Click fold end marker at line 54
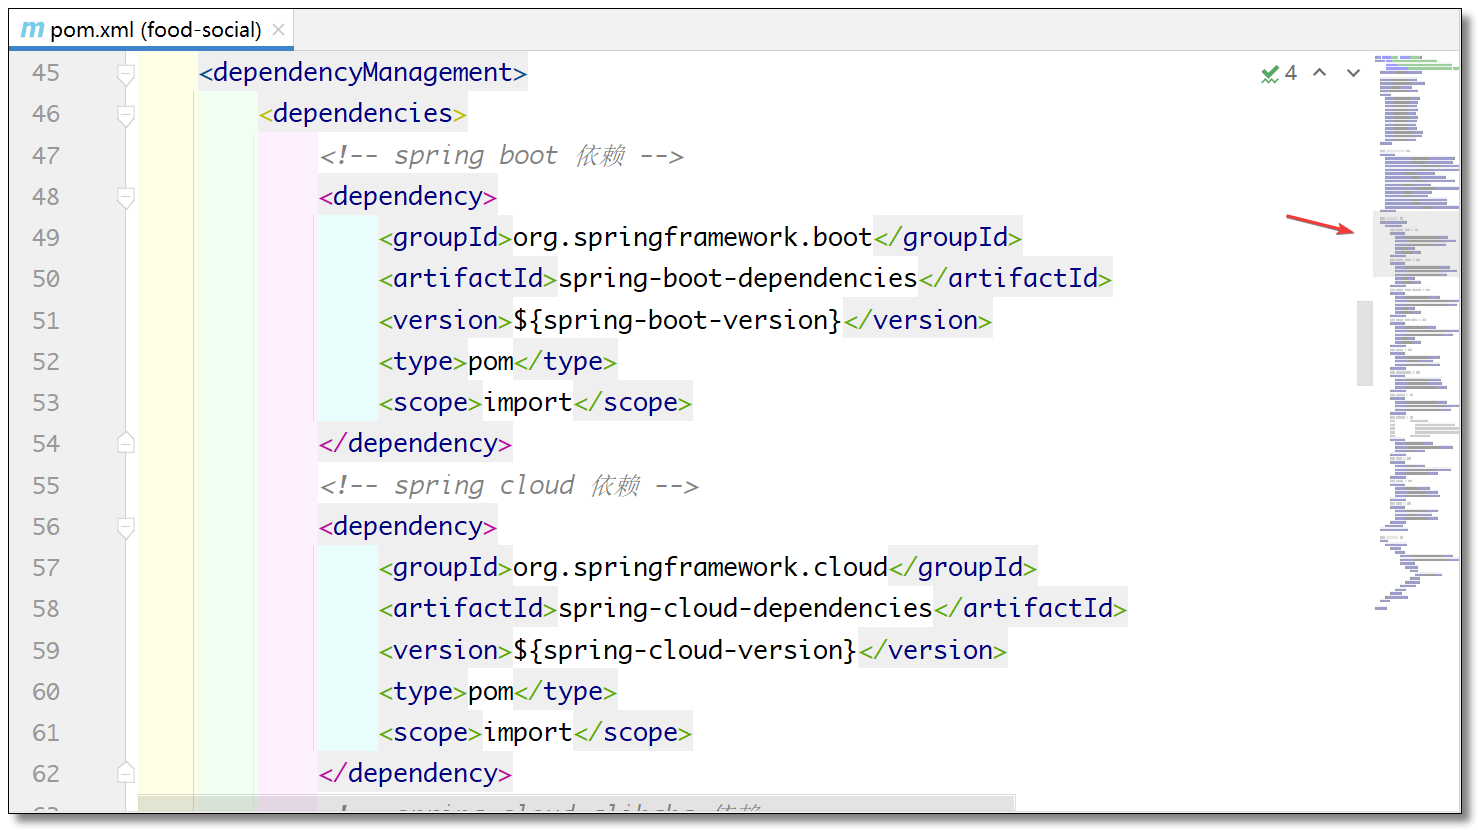Image resolution: width=1478 pixels, height=830 pixels. (126, 443)
